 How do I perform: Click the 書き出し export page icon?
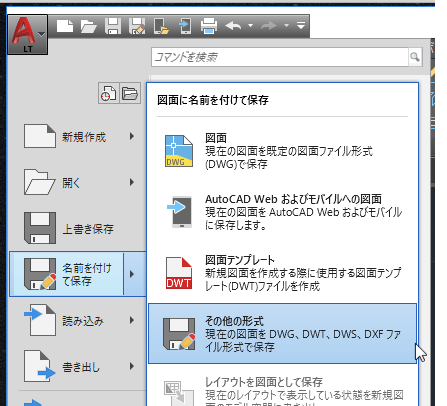(x=40, y=366)
